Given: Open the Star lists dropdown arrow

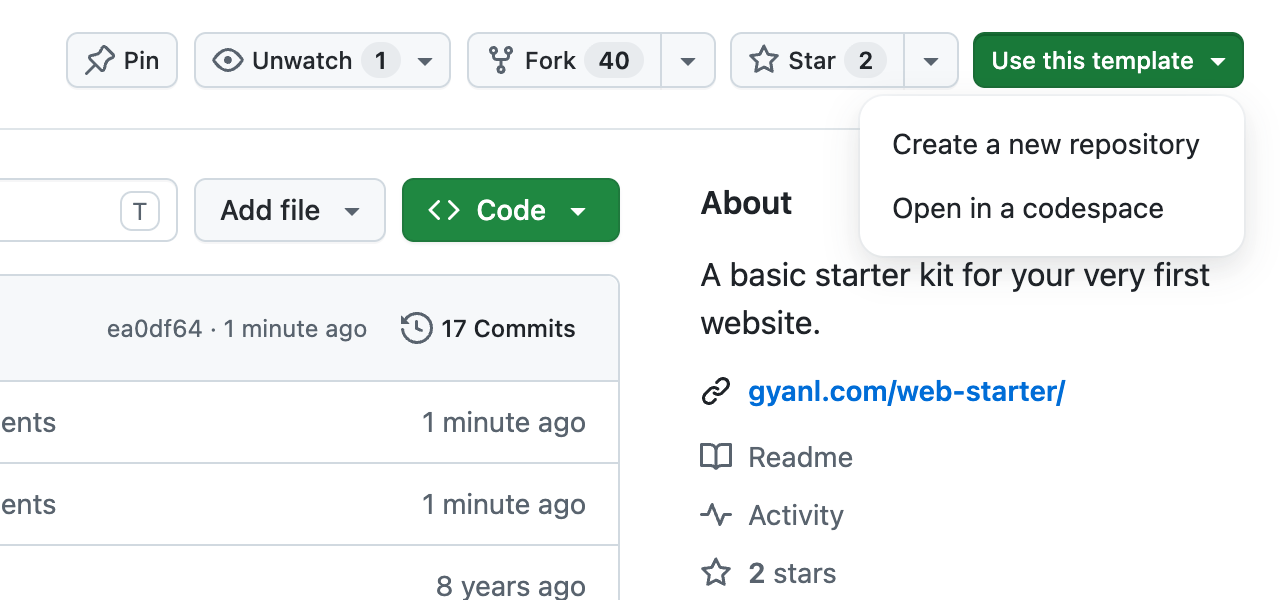Looking at the screenshot, I should click(x=931, y=61).
